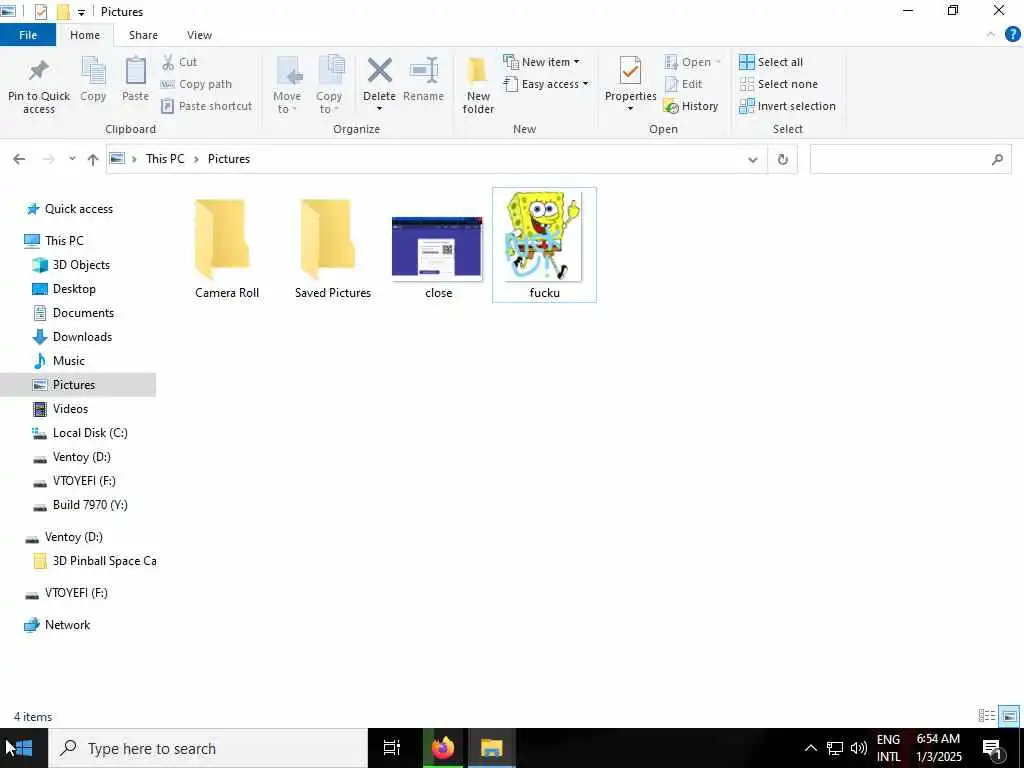The width and height of the screenshot is (1024, 768).
Task: Open the blue Help question icon
Action: [x=1012, y=35]
